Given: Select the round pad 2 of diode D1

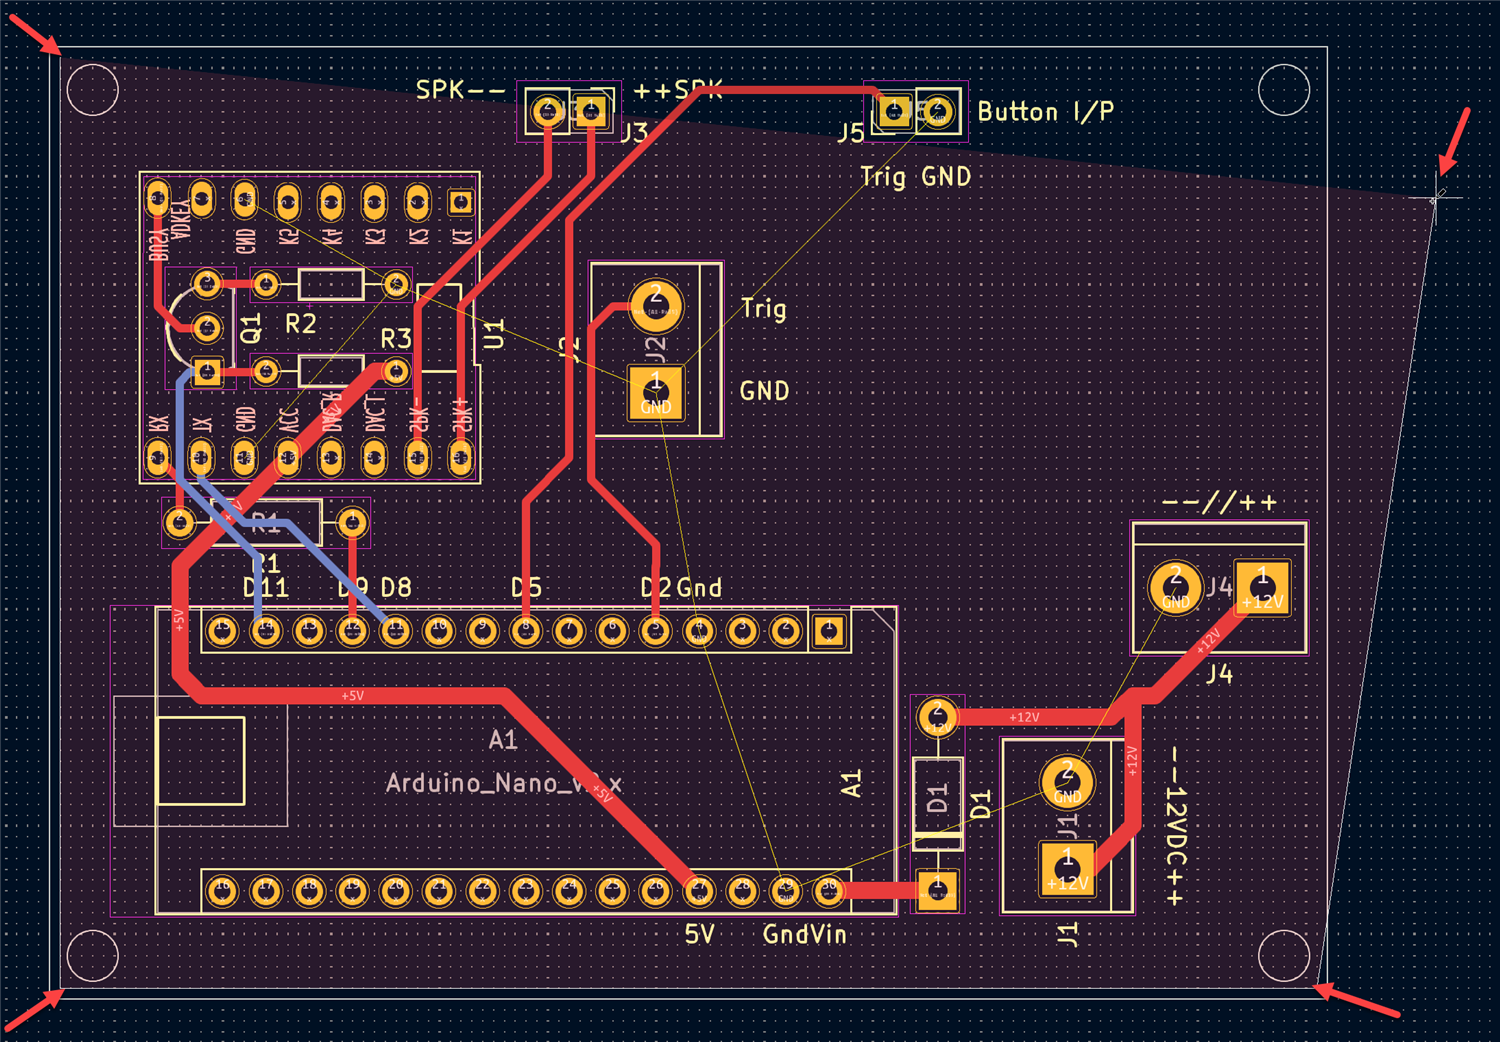Looking at the screenshot, I should click(937, 717).
